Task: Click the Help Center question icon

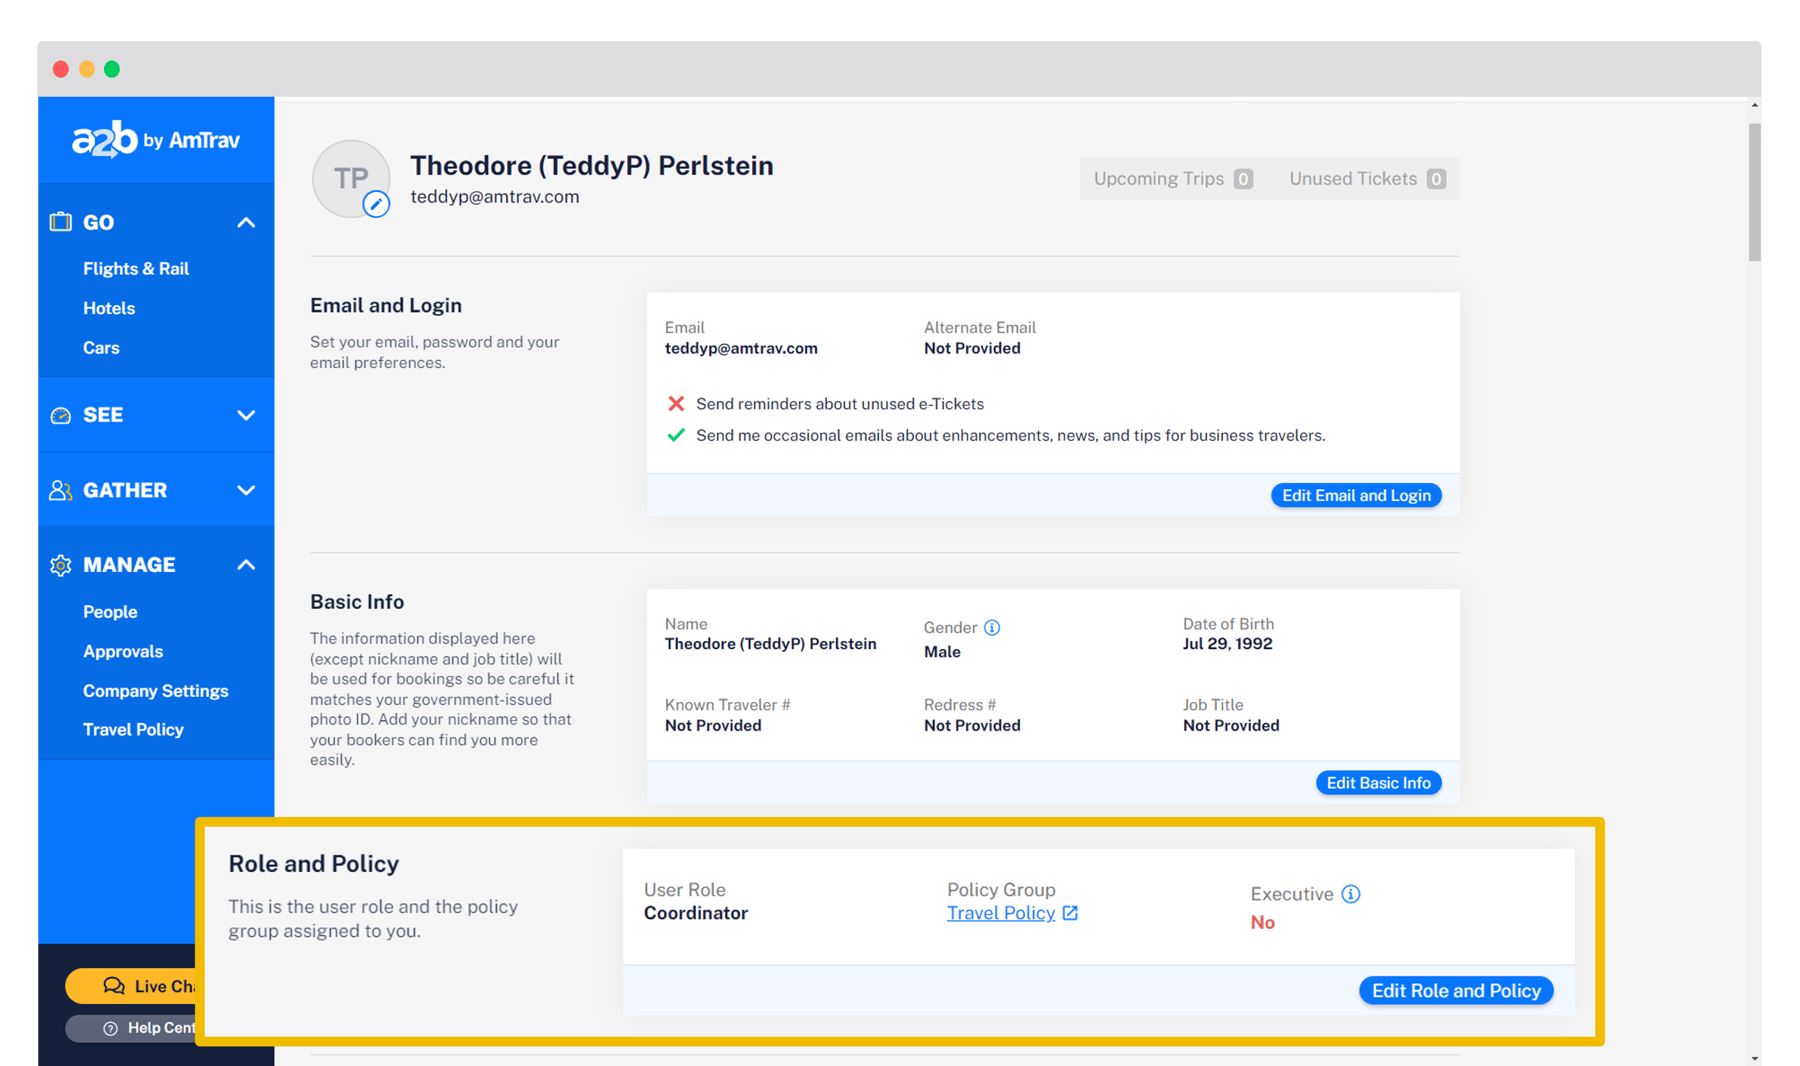Action: pos(110,1028)
